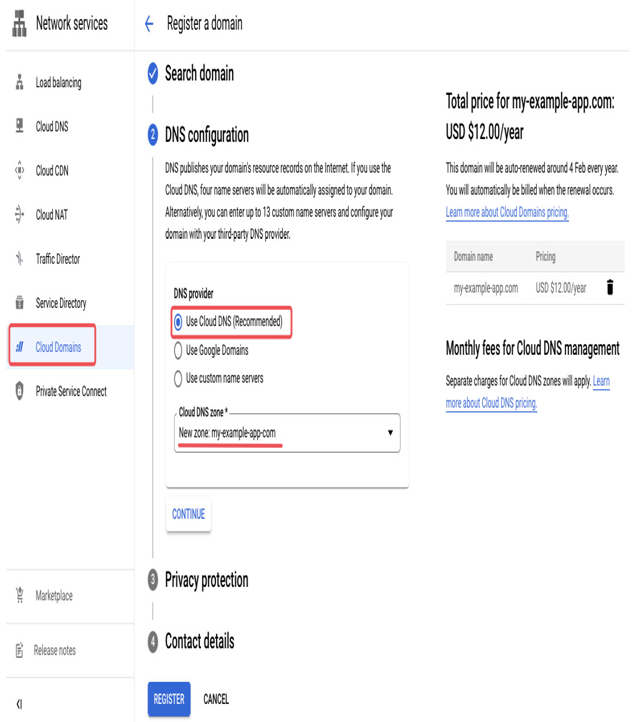Click the CONTINUE button
This screenshot has width=635, height=722.
pos(188,514)
